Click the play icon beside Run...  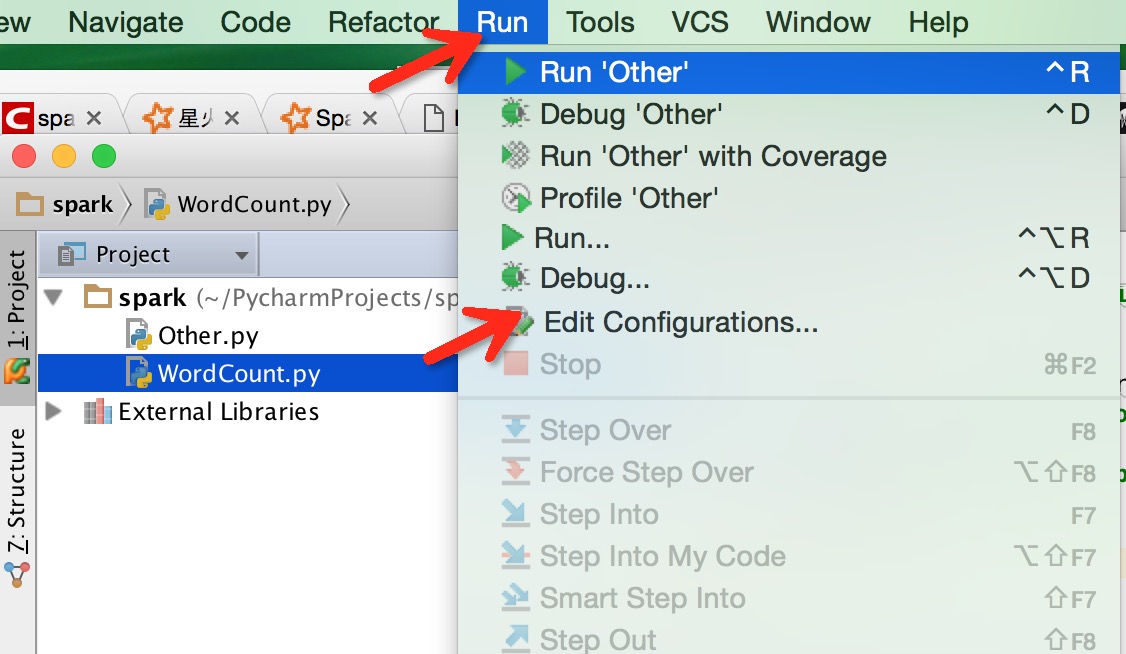[x=512, y=238]
